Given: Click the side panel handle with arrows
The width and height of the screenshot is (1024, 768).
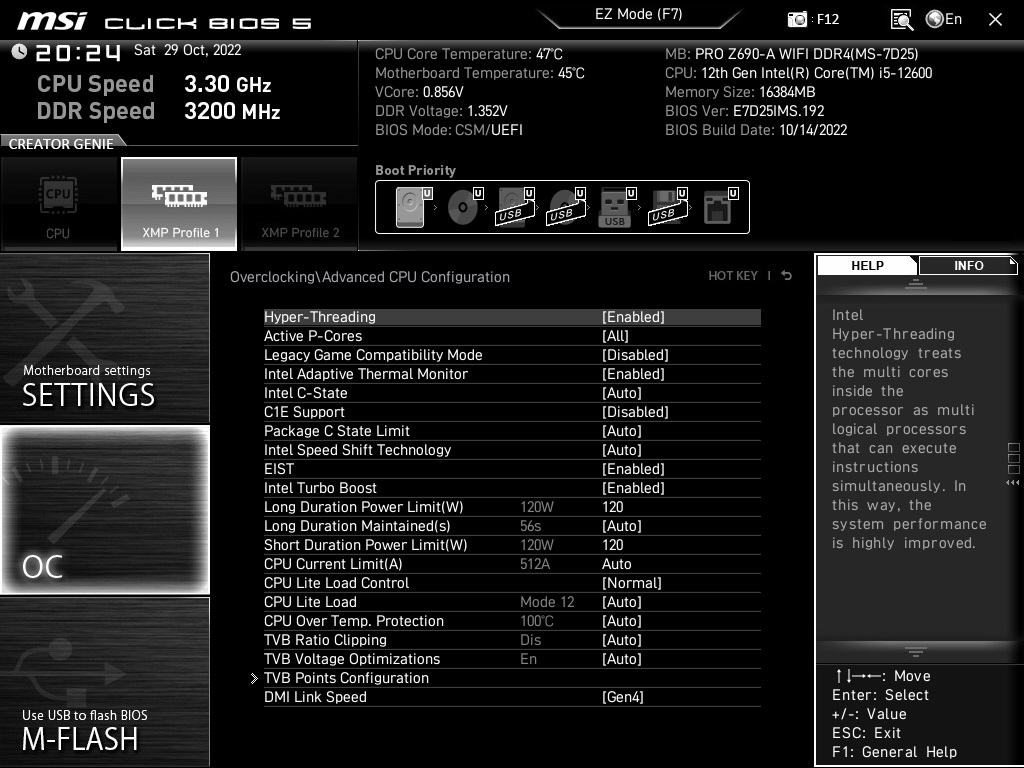Looking at the screenshot, I should pyautogui.click(x=1014, y=464).
